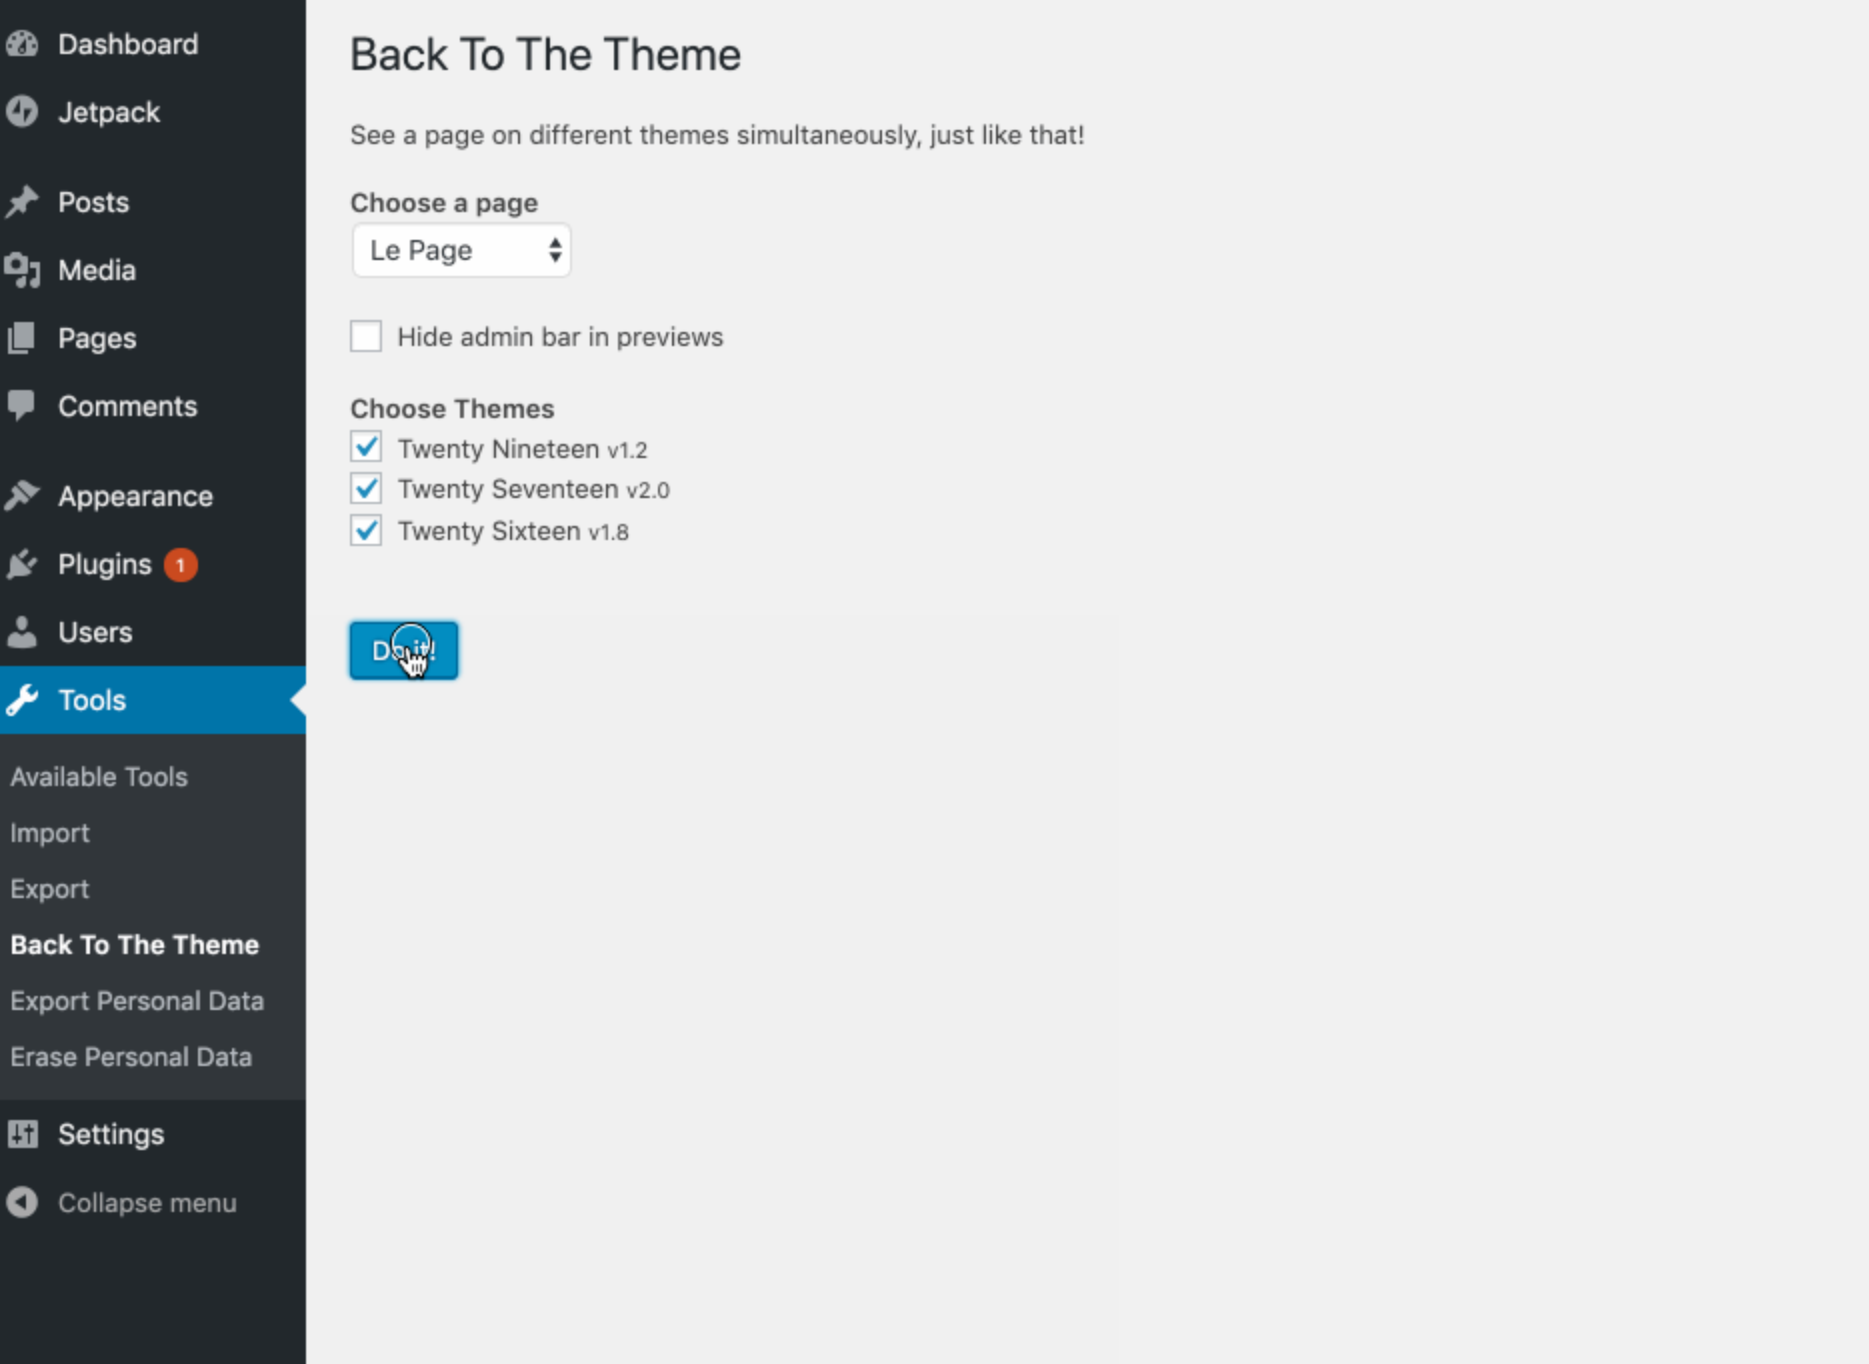
Task: Enable Hide admin bar in previews
Action: click(x=366, y=336)
